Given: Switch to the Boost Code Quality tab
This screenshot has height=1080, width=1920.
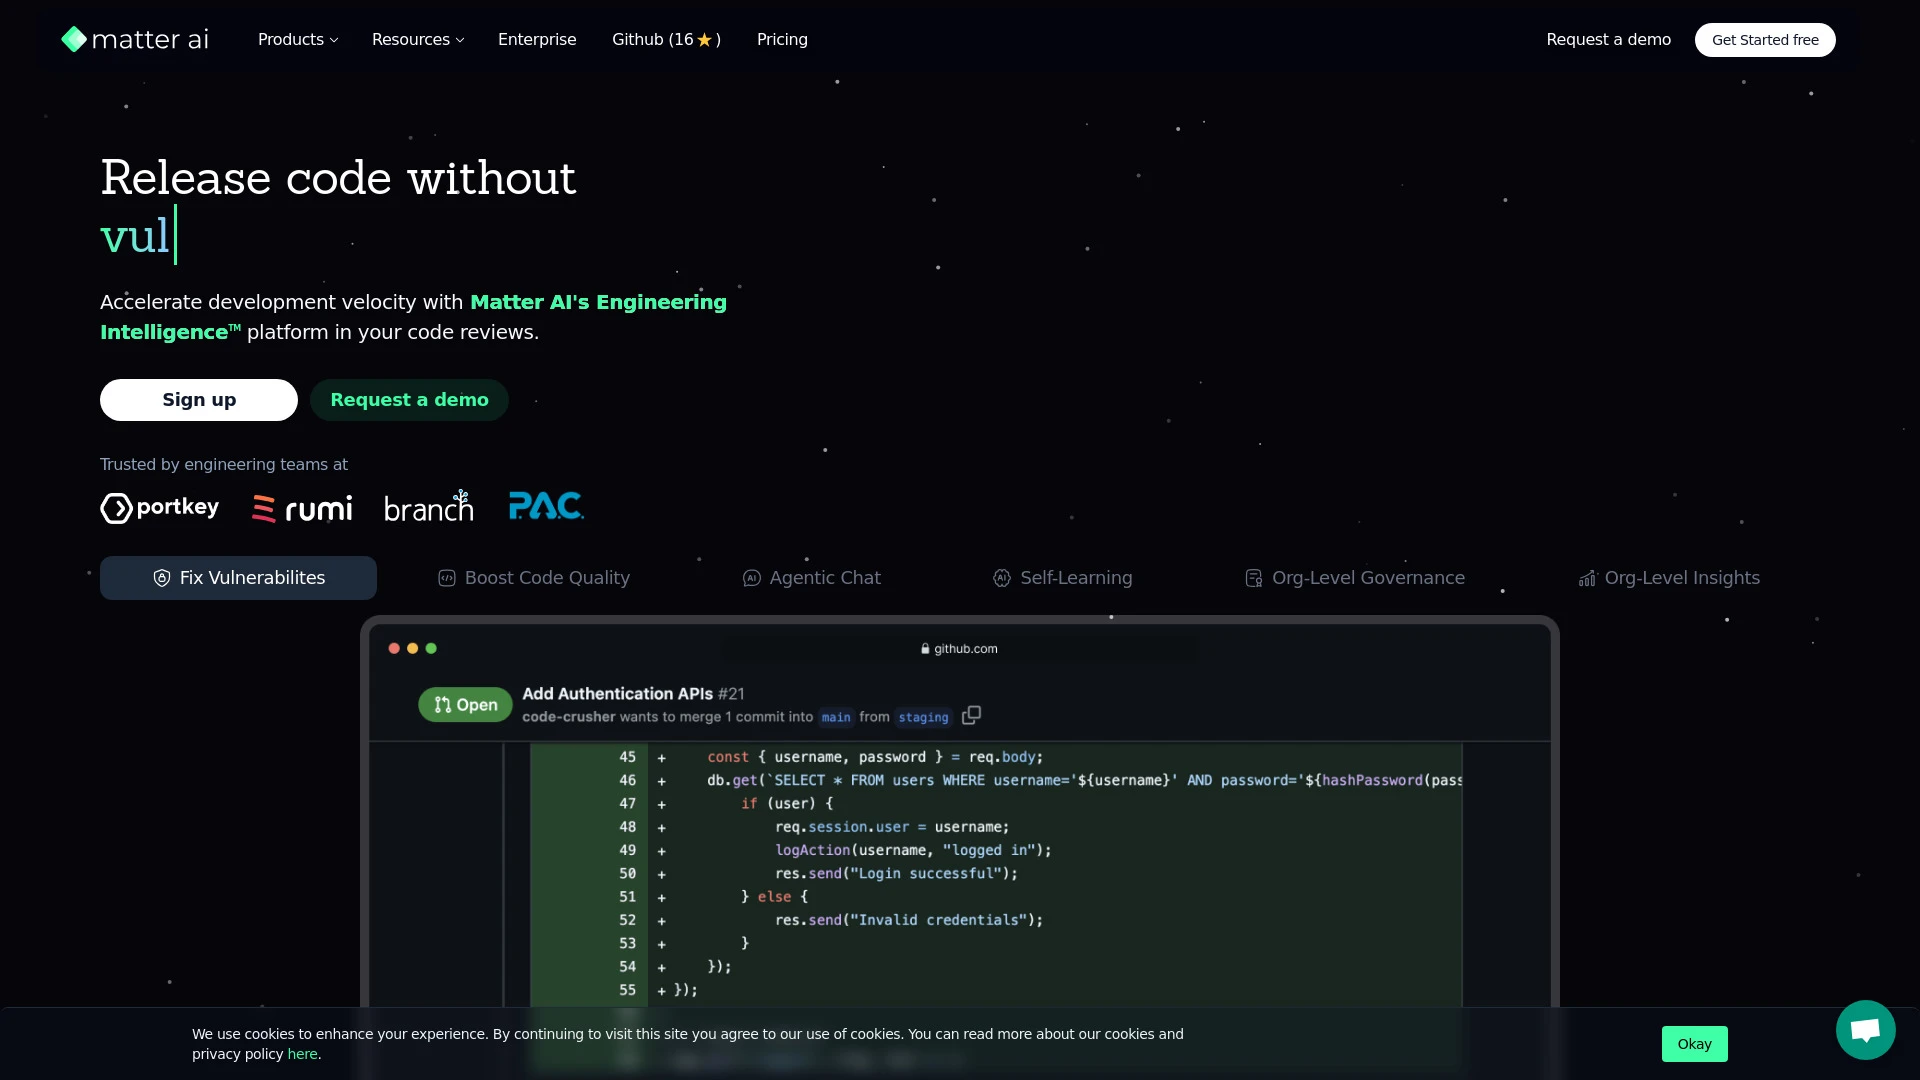Looking at the screenshot, I should click(533, 578).
